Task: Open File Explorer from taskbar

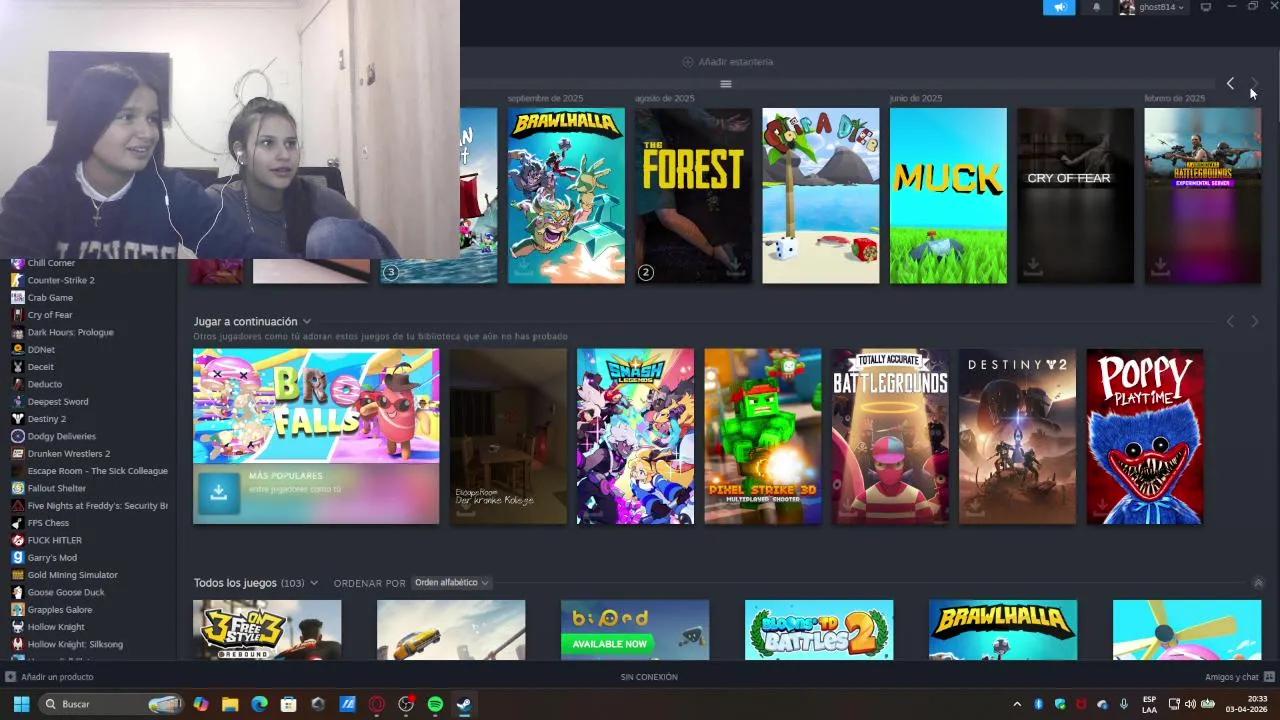Action: tap(230, 704)
